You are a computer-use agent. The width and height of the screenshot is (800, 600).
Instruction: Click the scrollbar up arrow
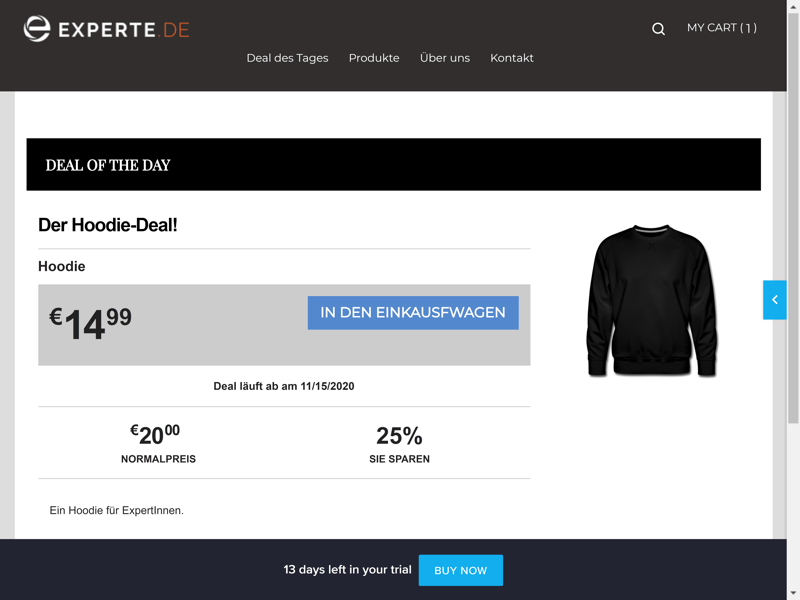(x=793, y=6)
